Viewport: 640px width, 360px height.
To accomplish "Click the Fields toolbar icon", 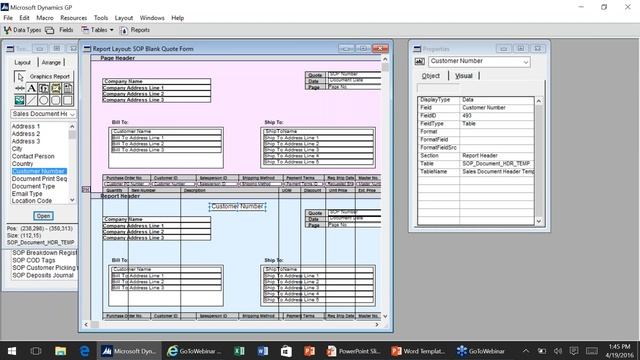I will (50, 30).
